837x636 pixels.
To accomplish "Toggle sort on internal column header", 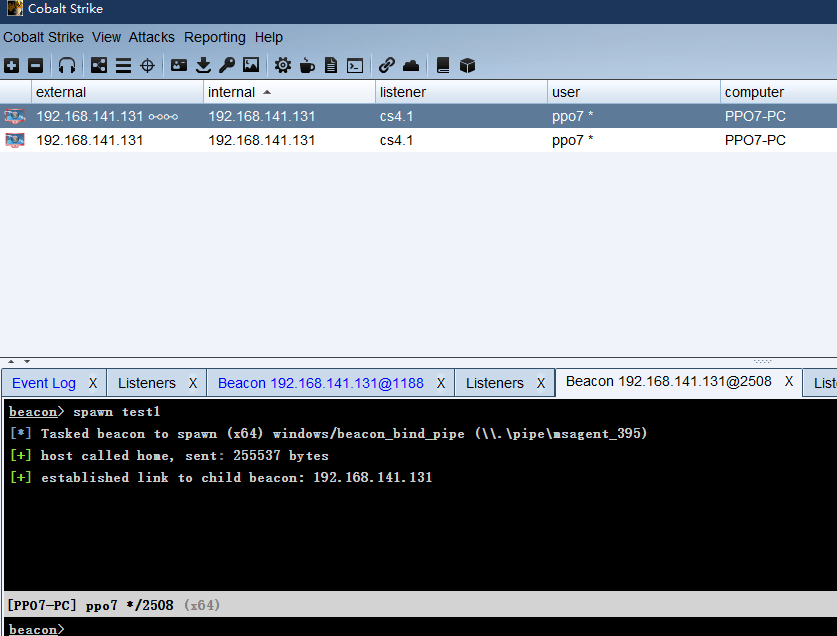I will pyautogui.click(x=289, y=92).
